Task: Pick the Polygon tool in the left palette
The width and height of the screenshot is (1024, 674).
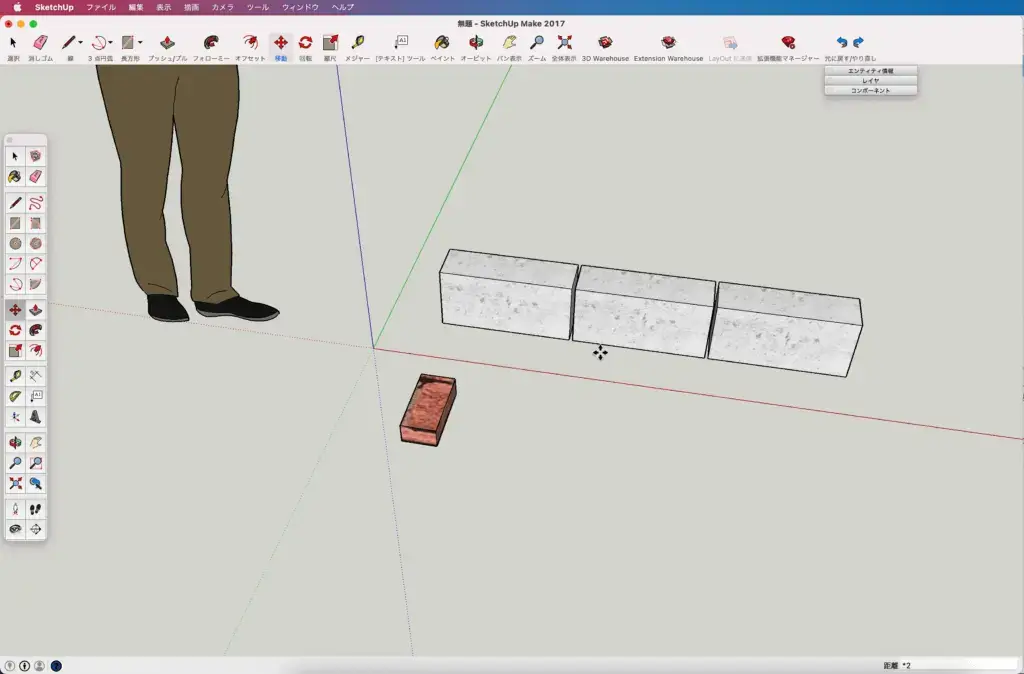Action: click(35, 244)
